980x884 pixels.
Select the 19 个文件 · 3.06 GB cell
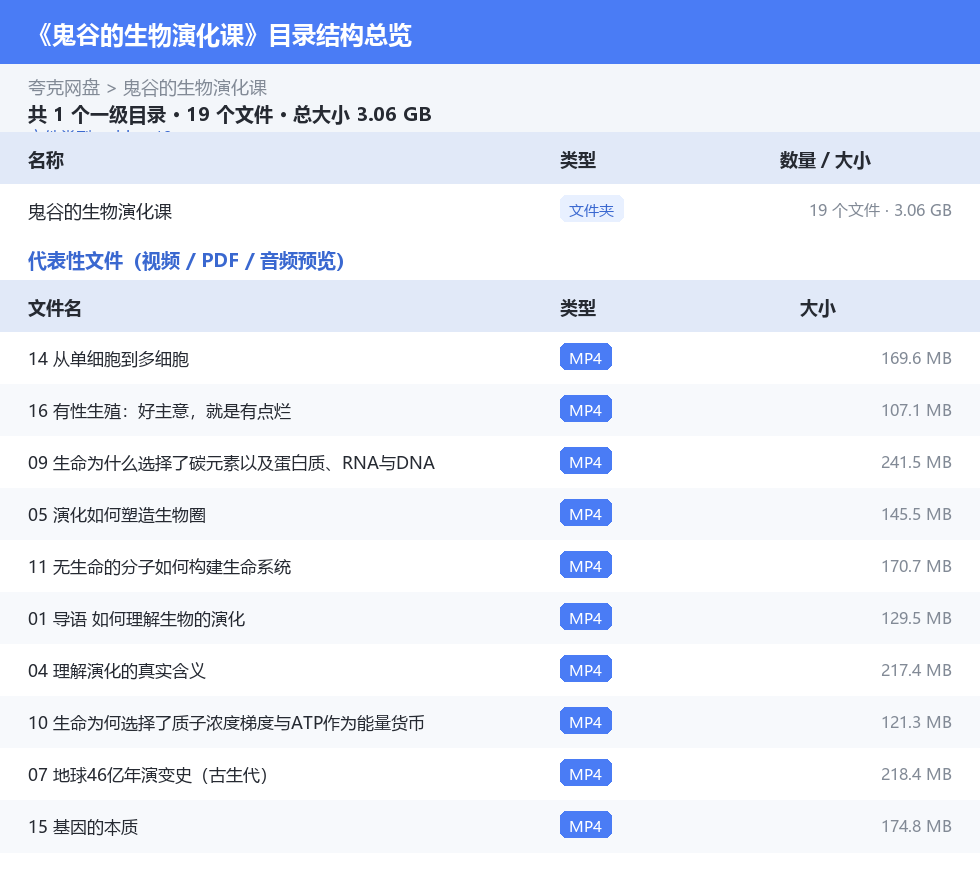880,210
